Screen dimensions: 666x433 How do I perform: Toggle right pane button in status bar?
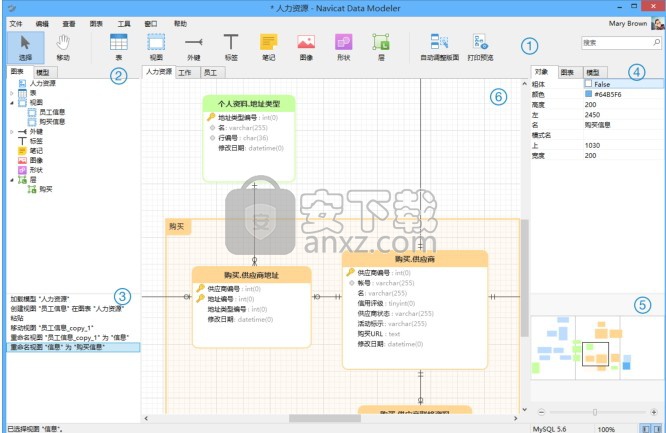(x=657, y=429)
